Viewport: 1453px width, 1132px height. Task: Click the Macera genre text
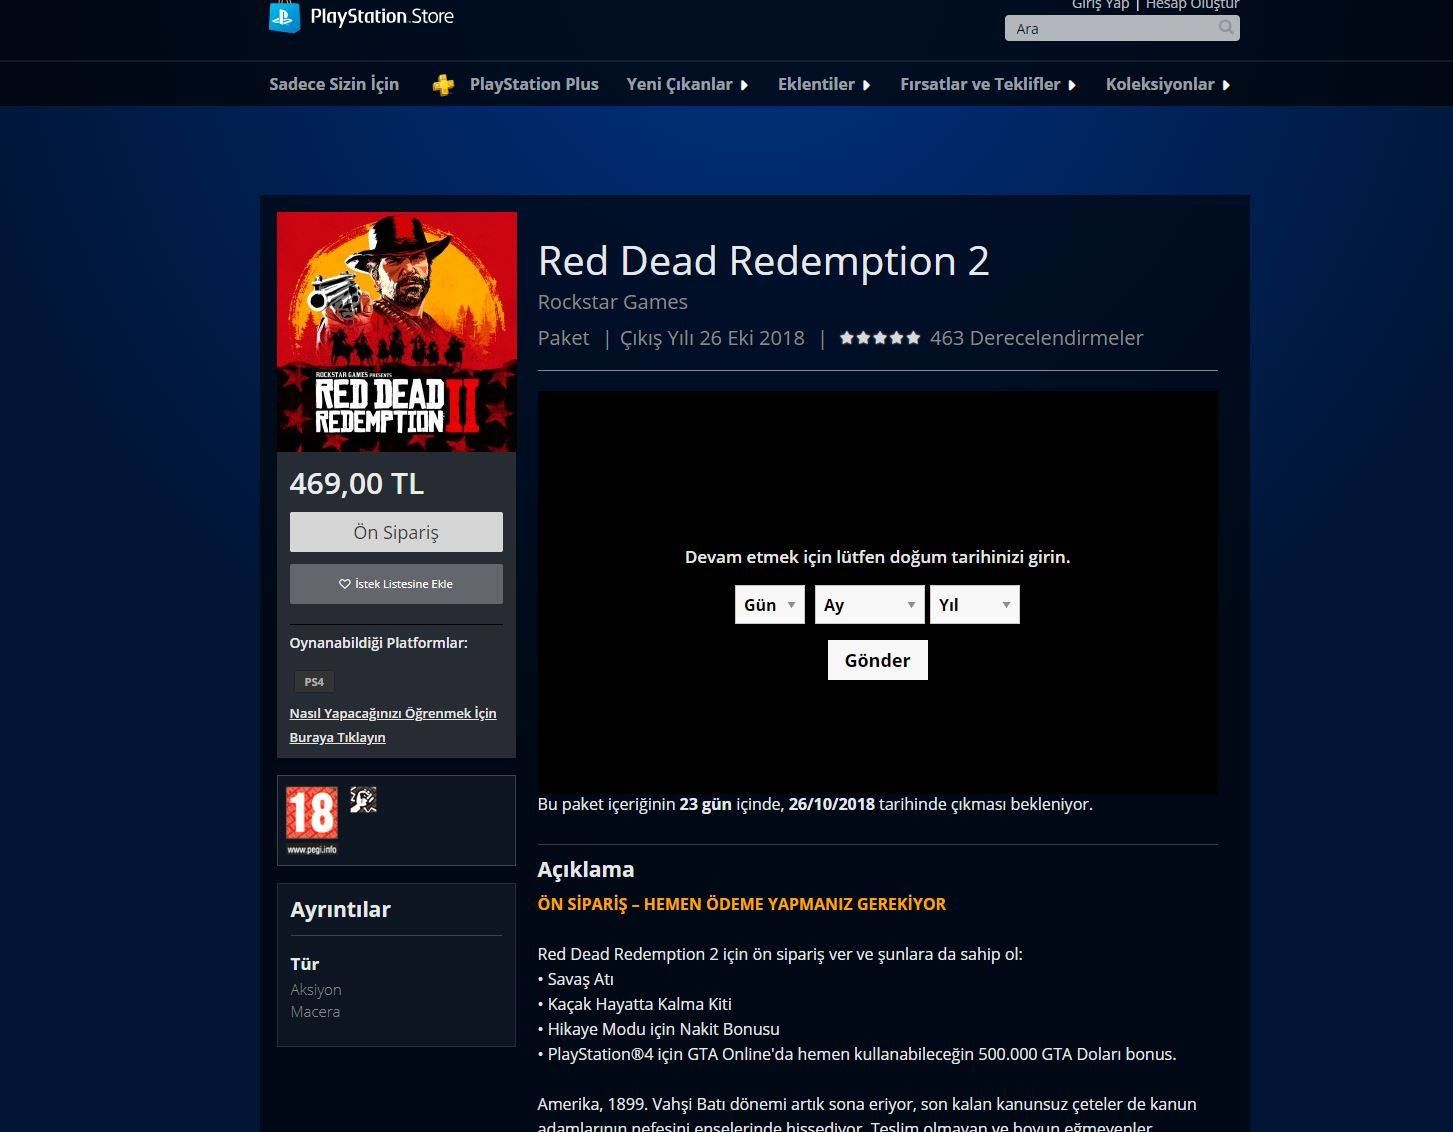coord(315,1011)
